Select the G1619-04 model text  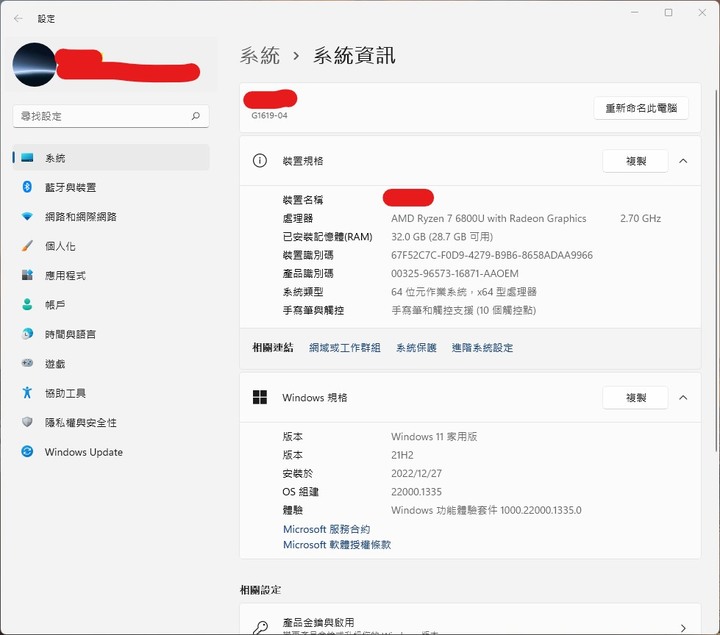coord(270,116)
